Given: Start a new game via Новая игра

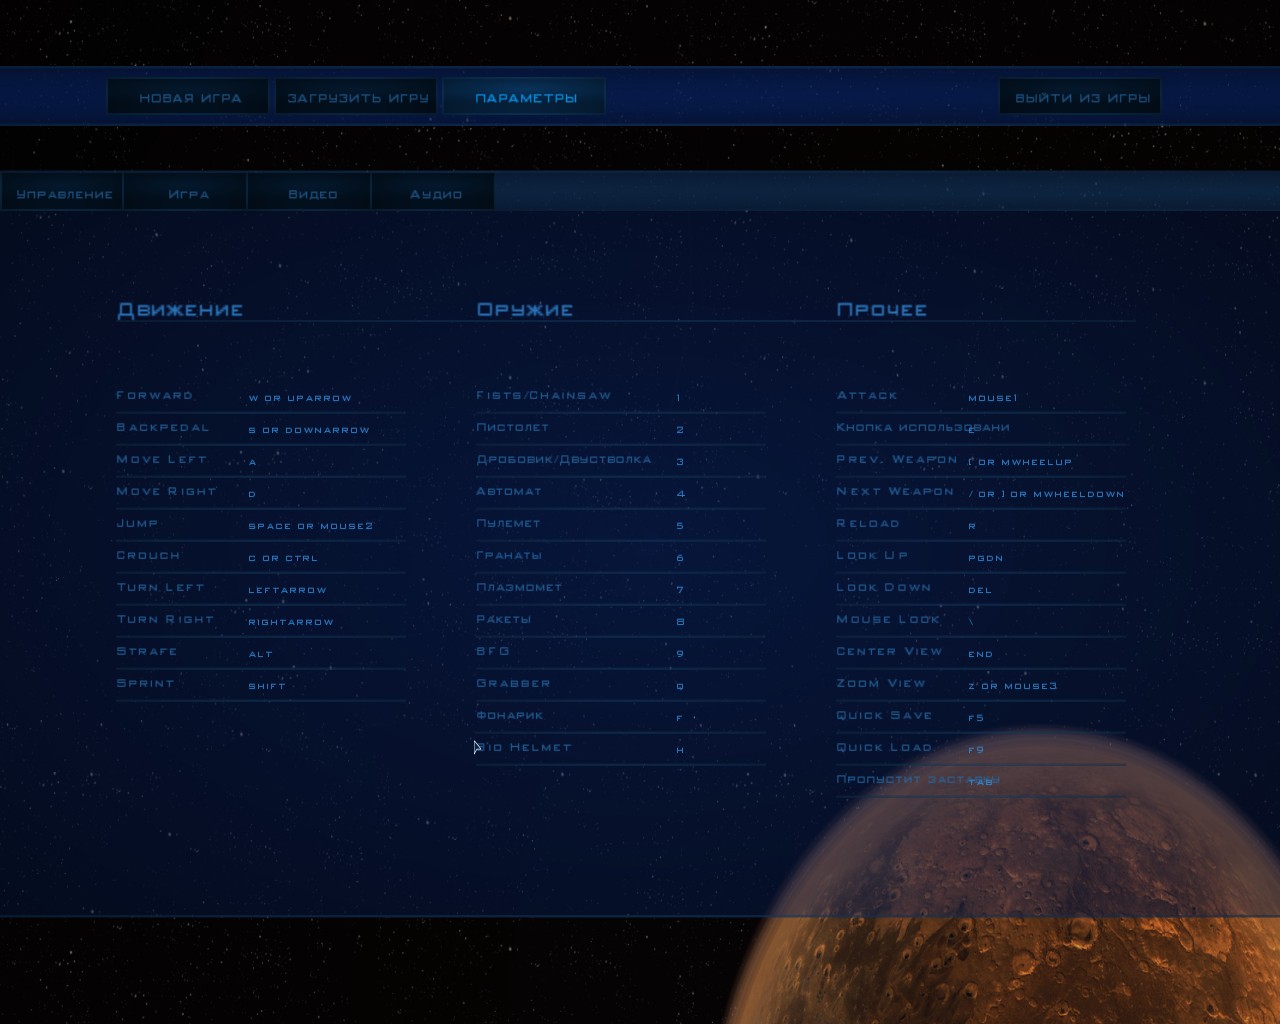Looking at the screenshot, I should pos(188,97).
